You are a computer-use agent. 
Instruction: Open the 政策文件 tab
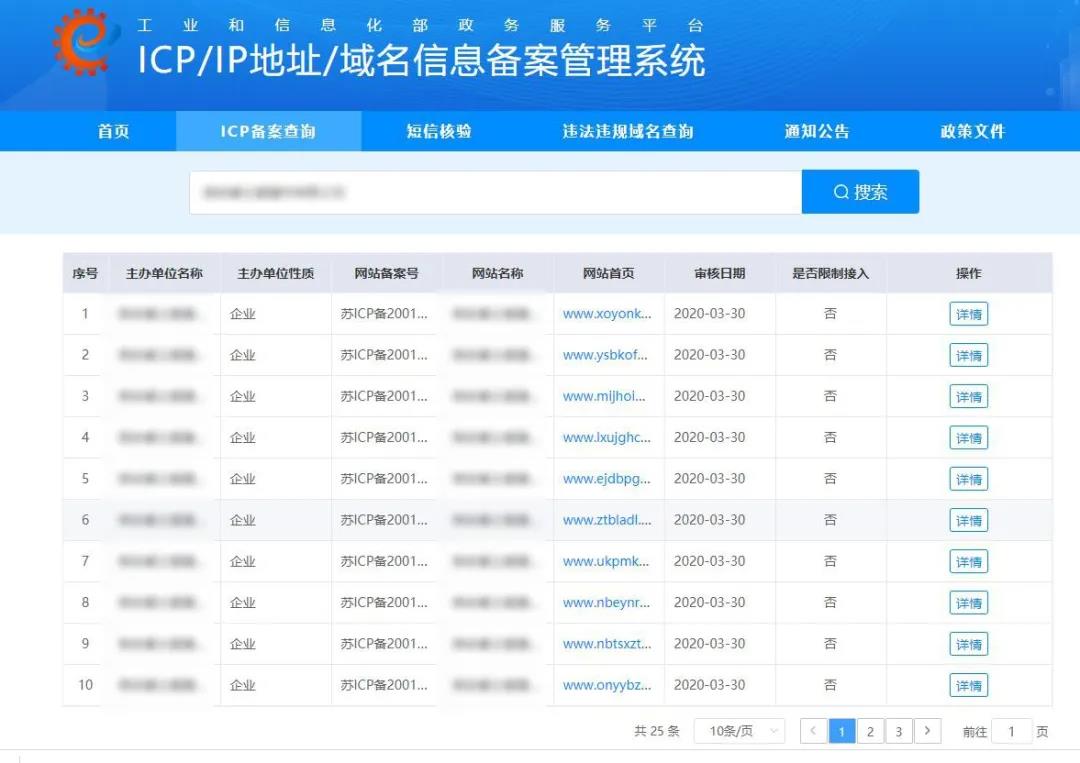pyautogui.click(x=972, y=131)
